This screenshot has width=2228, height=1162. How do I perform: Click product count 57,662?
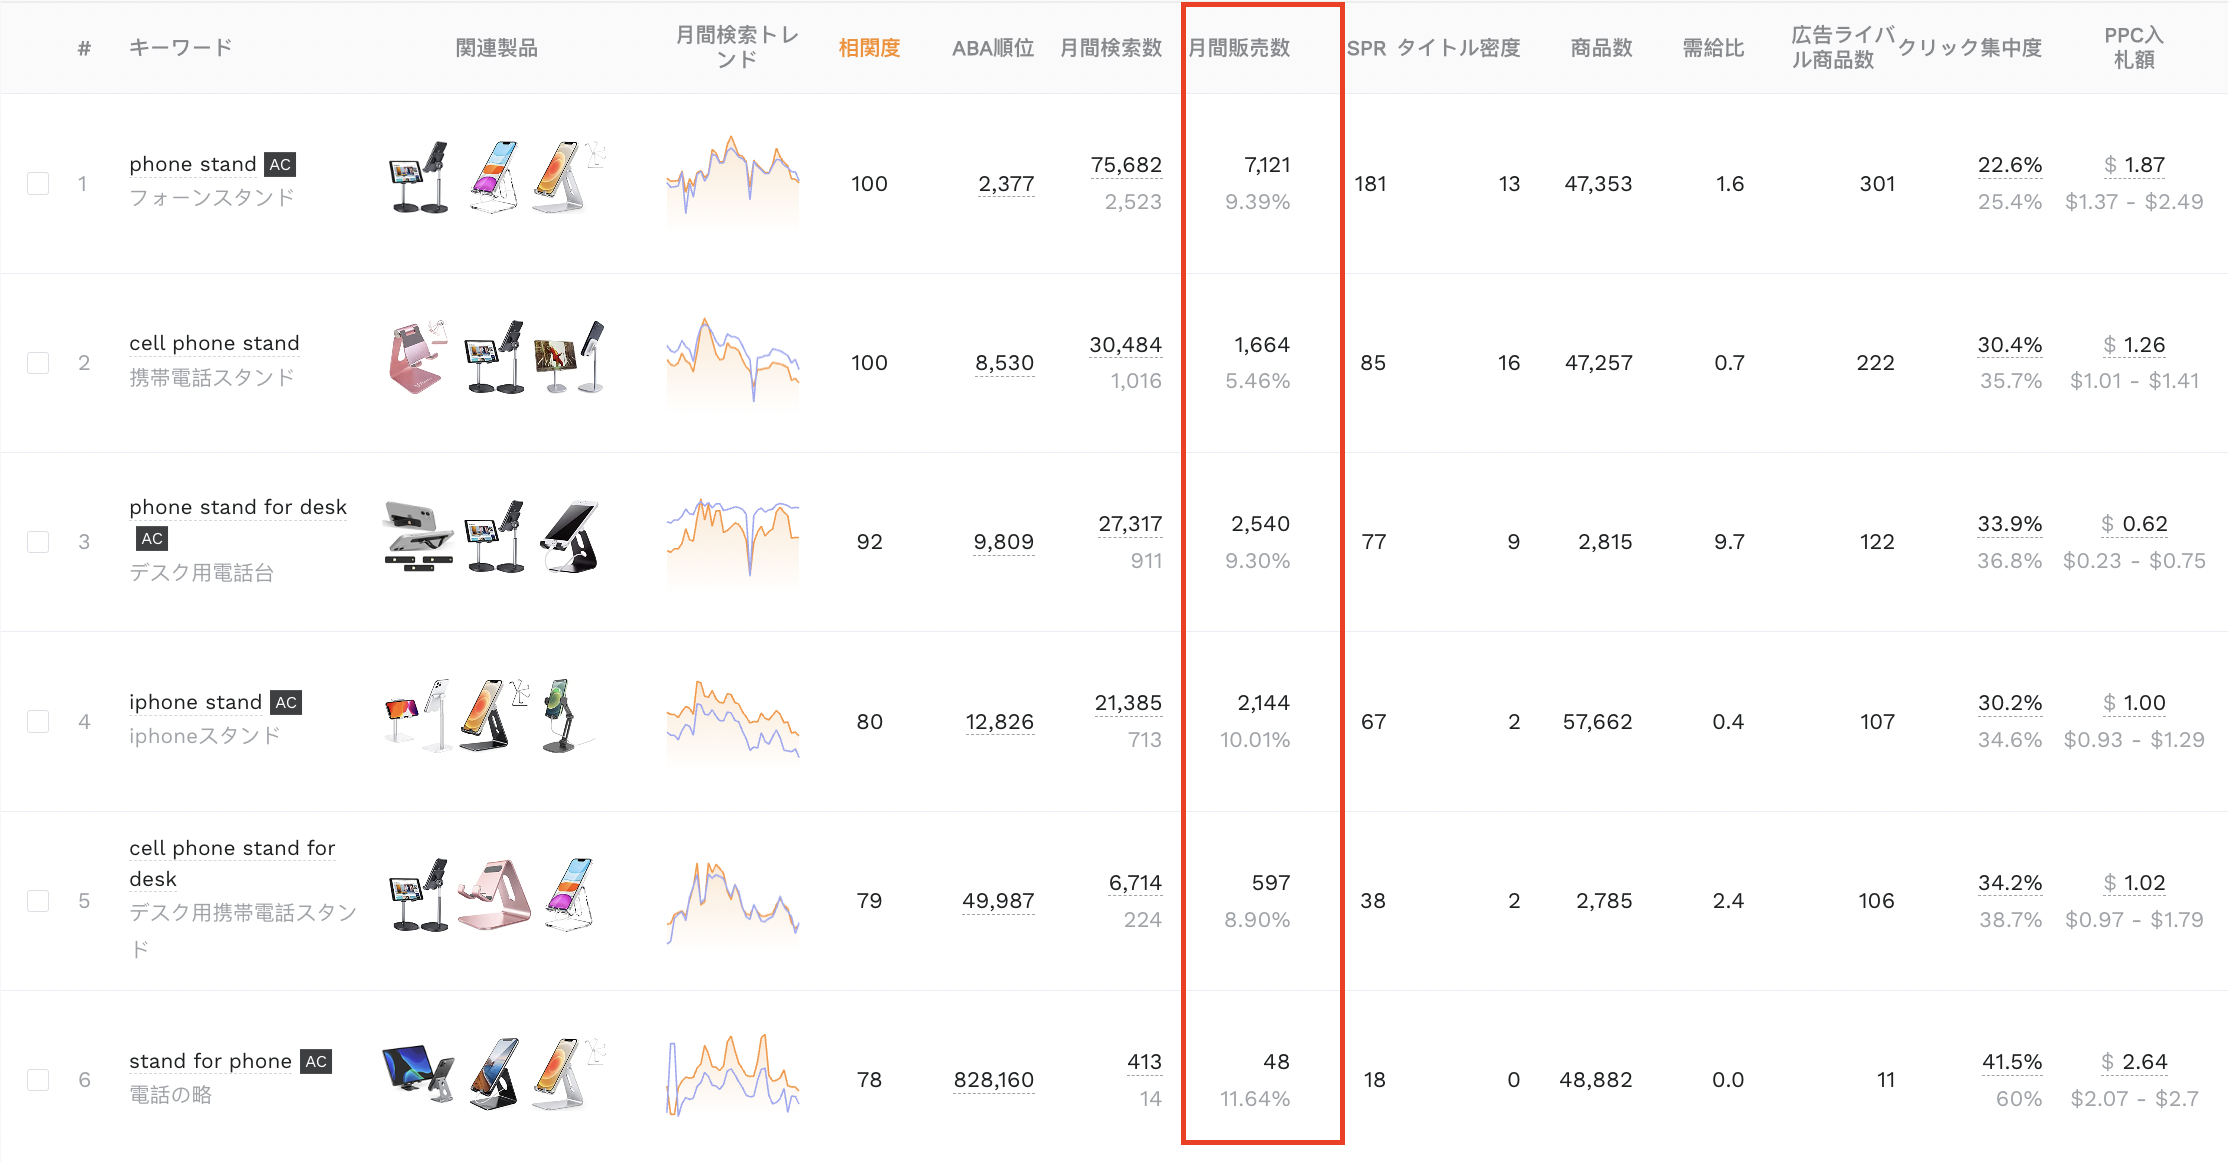[1598, 722]
